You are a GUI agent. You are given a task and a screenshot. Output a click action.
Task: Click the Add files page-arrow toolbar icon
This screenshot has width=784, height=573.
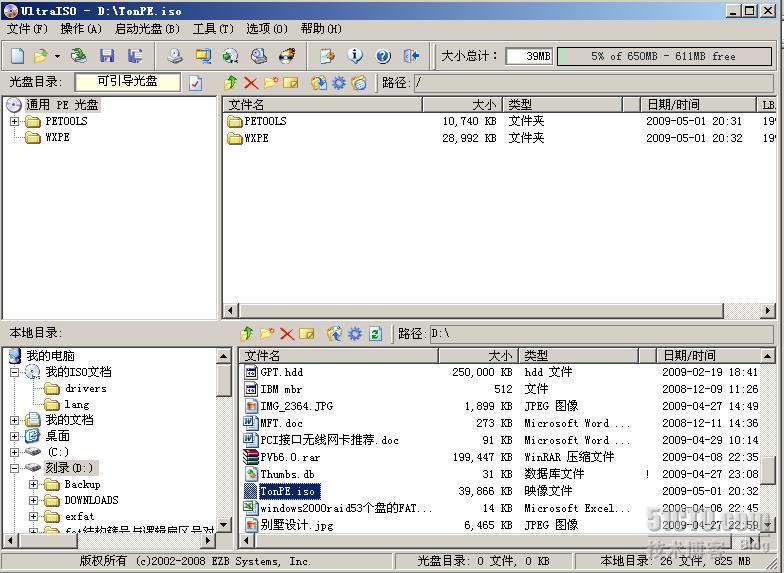pos(328,56)
